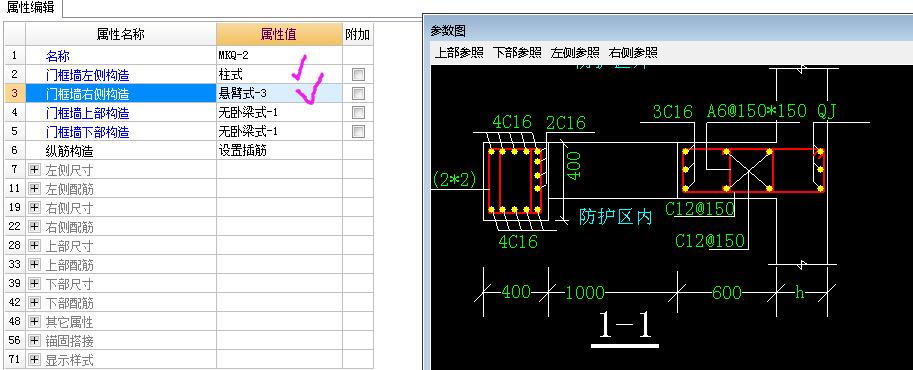Click plus icon beside 显示样式
The image size is (913, 370).
click(34, 360)
